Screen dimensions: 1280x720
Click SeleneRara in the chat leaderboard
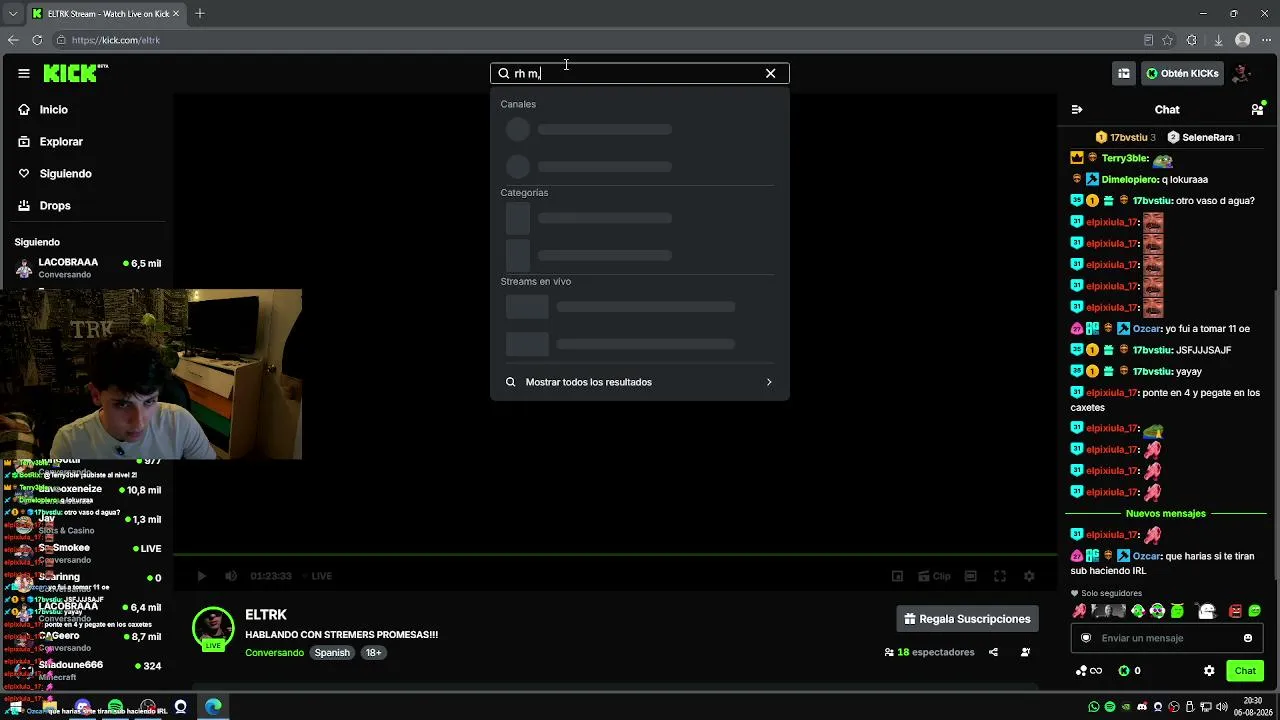[1203, 138]
